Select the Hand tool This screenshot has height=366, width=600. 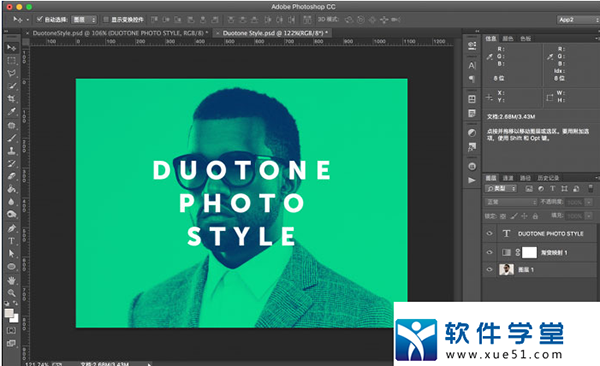pyautogui.click(x=11, y=280)
